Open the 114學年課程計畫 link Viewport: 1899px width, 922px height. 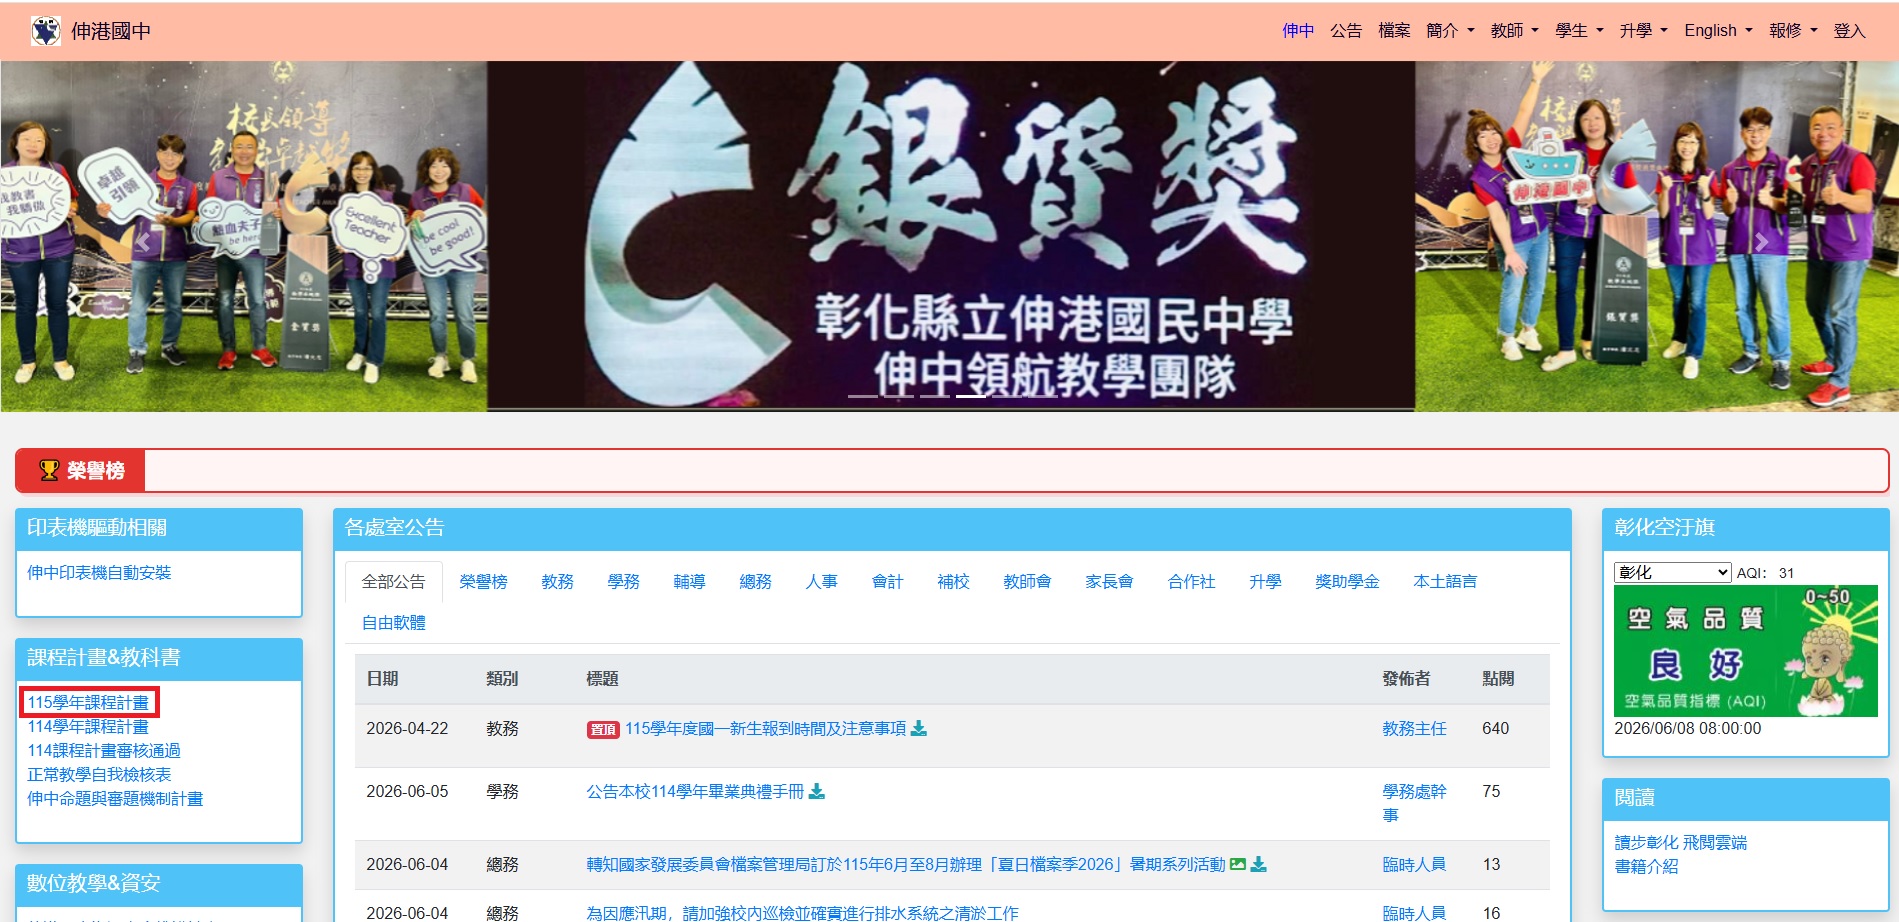[x=88, y=727]
